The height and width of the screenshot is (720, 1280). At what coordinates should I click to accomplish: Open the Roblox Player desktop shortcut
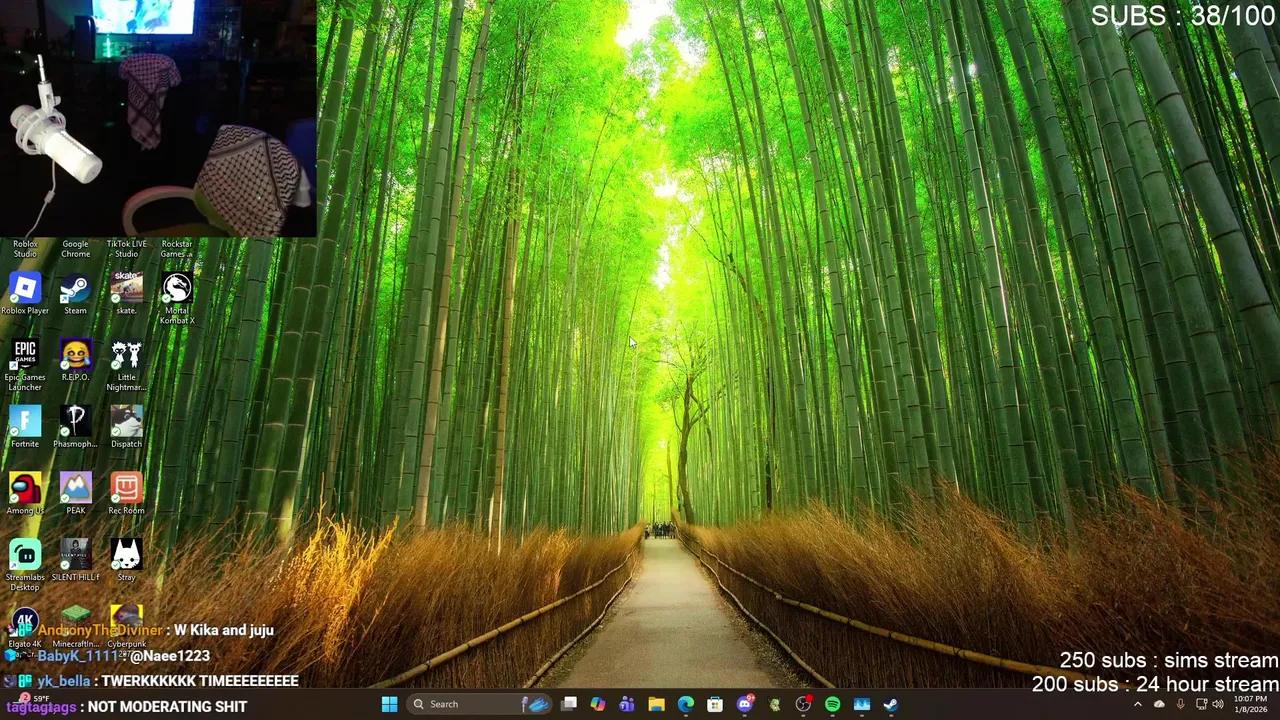tap(25, 295)
